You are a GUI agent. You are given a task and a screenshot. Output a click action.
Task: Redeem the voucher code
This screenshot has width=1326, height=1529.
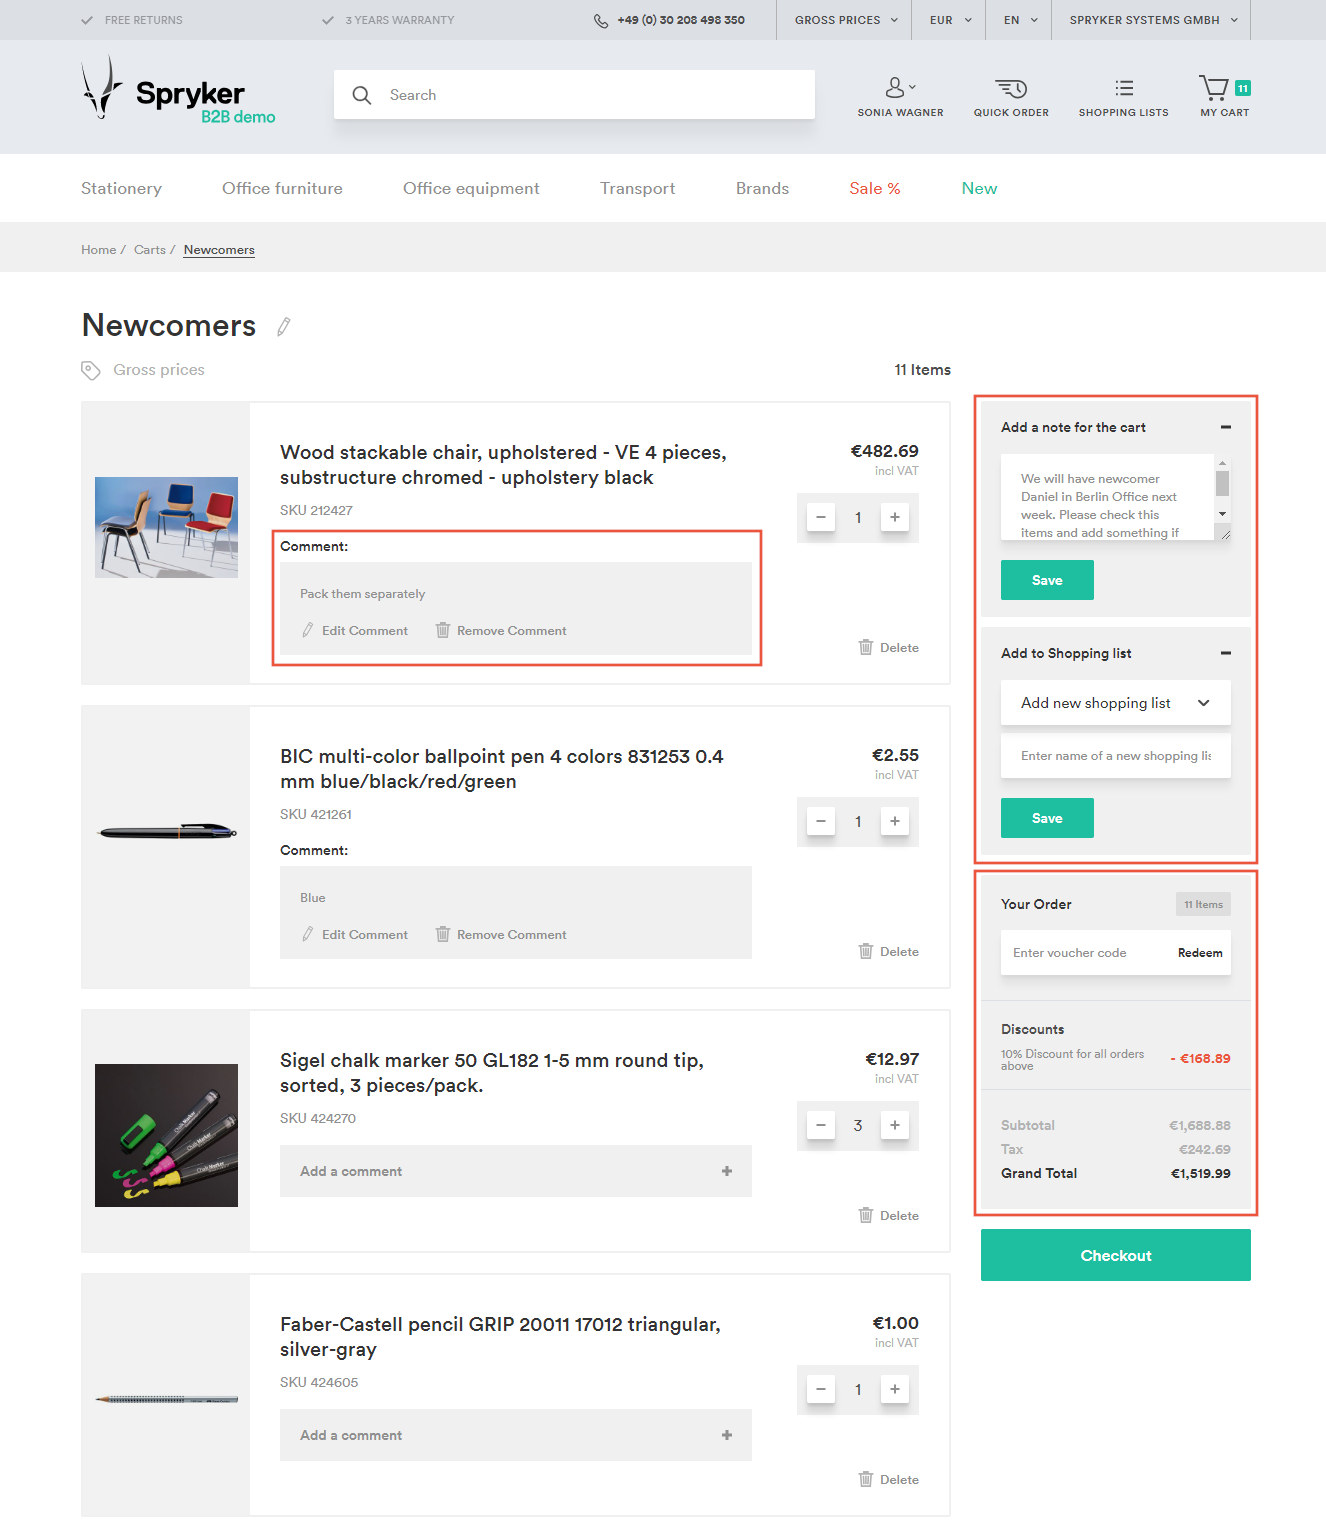click(1200, 953)
